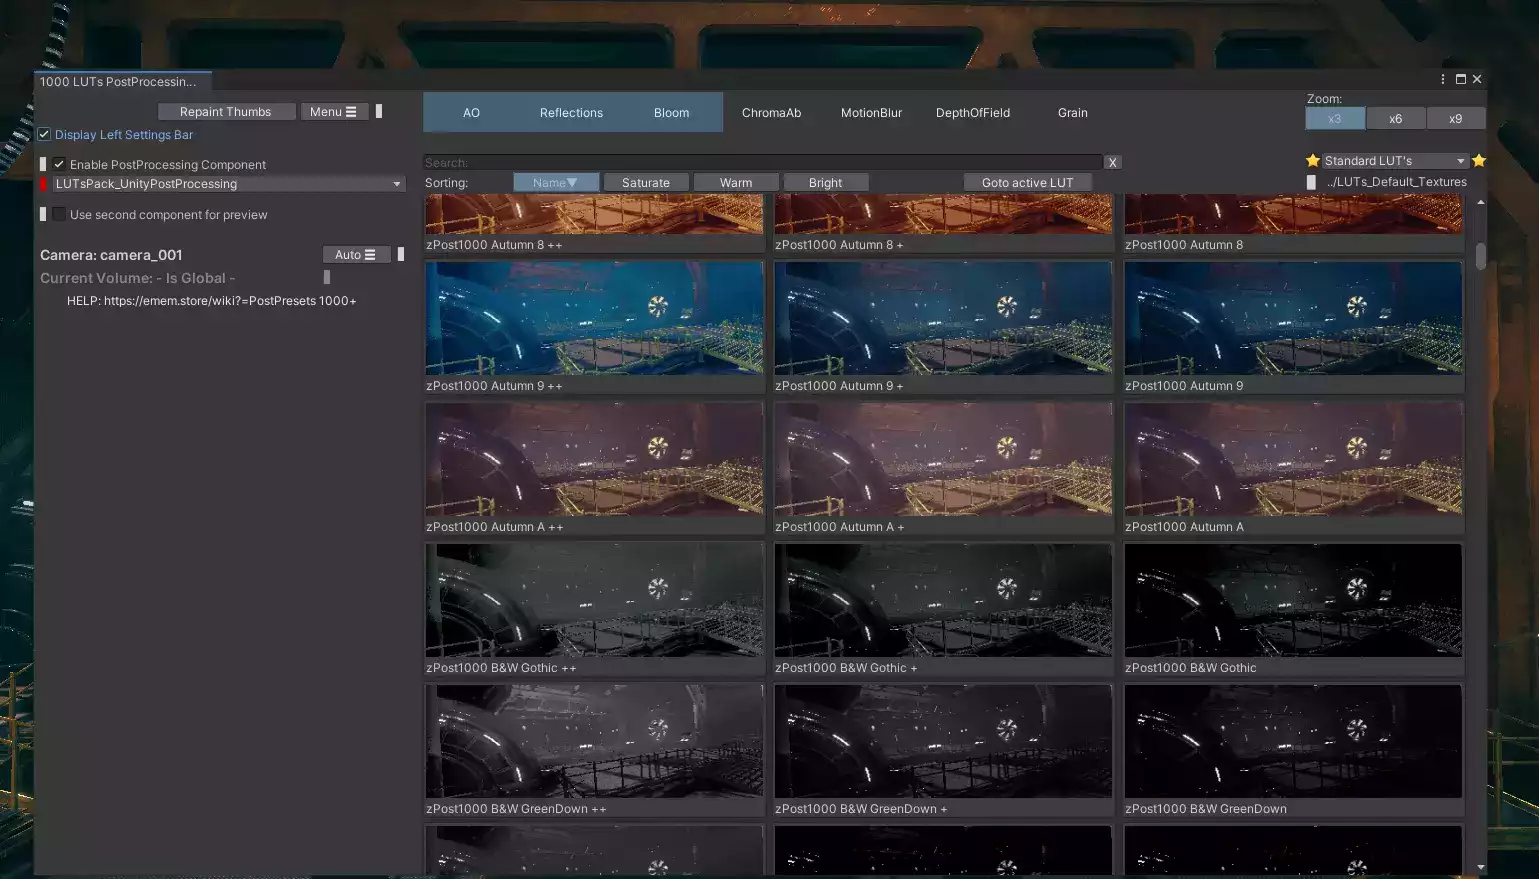Click the Camera: camera_001 label

[x=111, y=255]
